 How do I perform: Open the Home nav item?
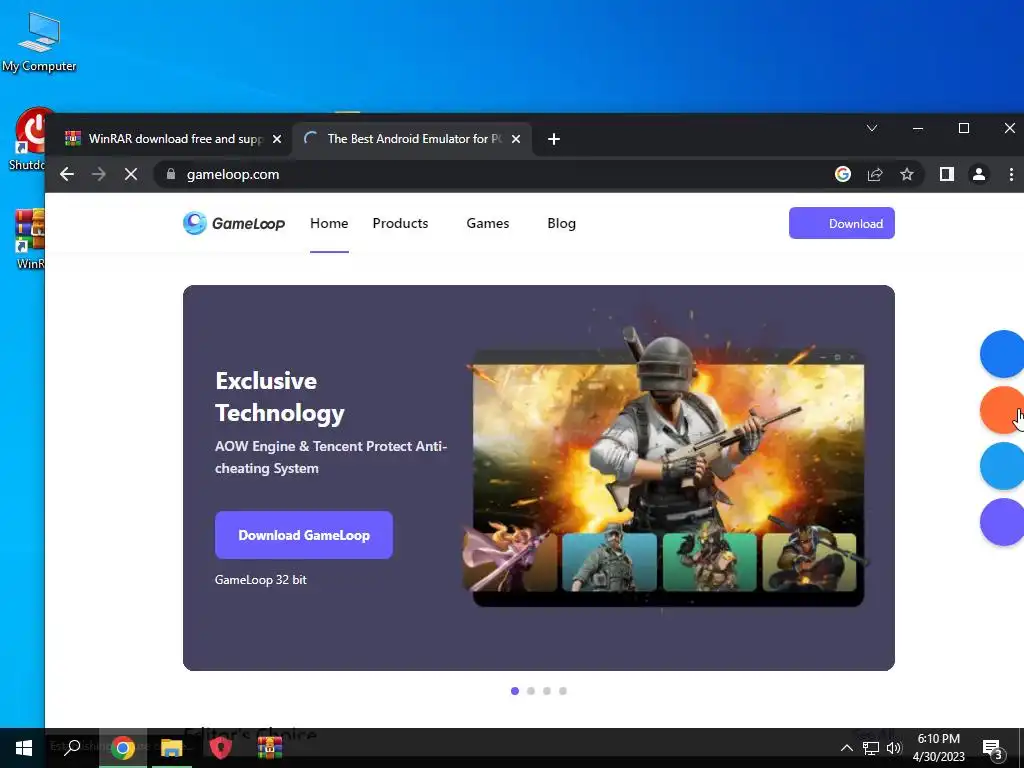pos(329,223)
